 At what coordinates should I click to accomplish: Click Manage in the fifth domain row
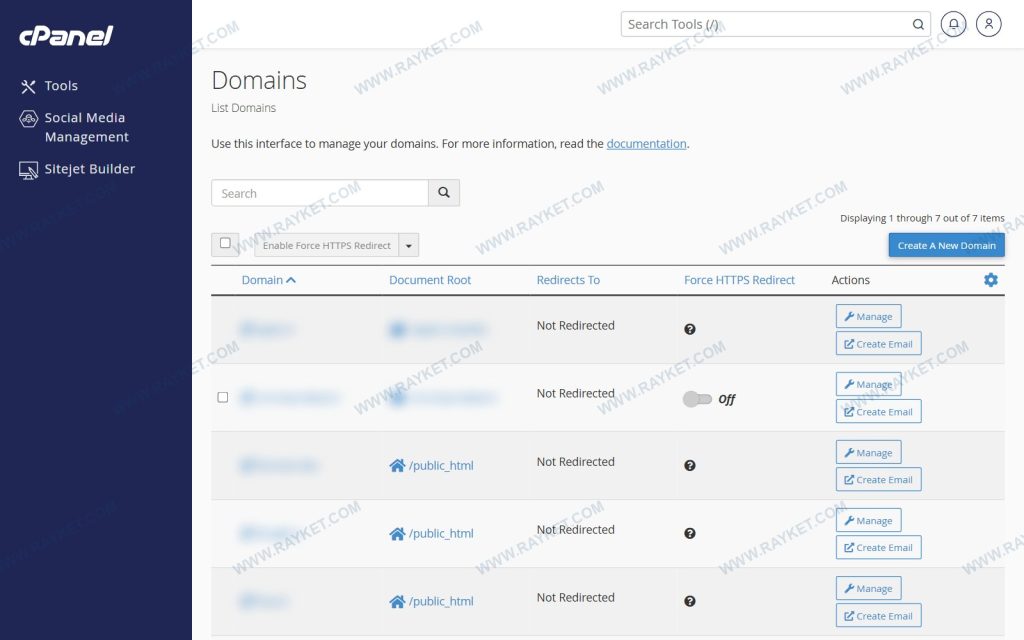869,588
